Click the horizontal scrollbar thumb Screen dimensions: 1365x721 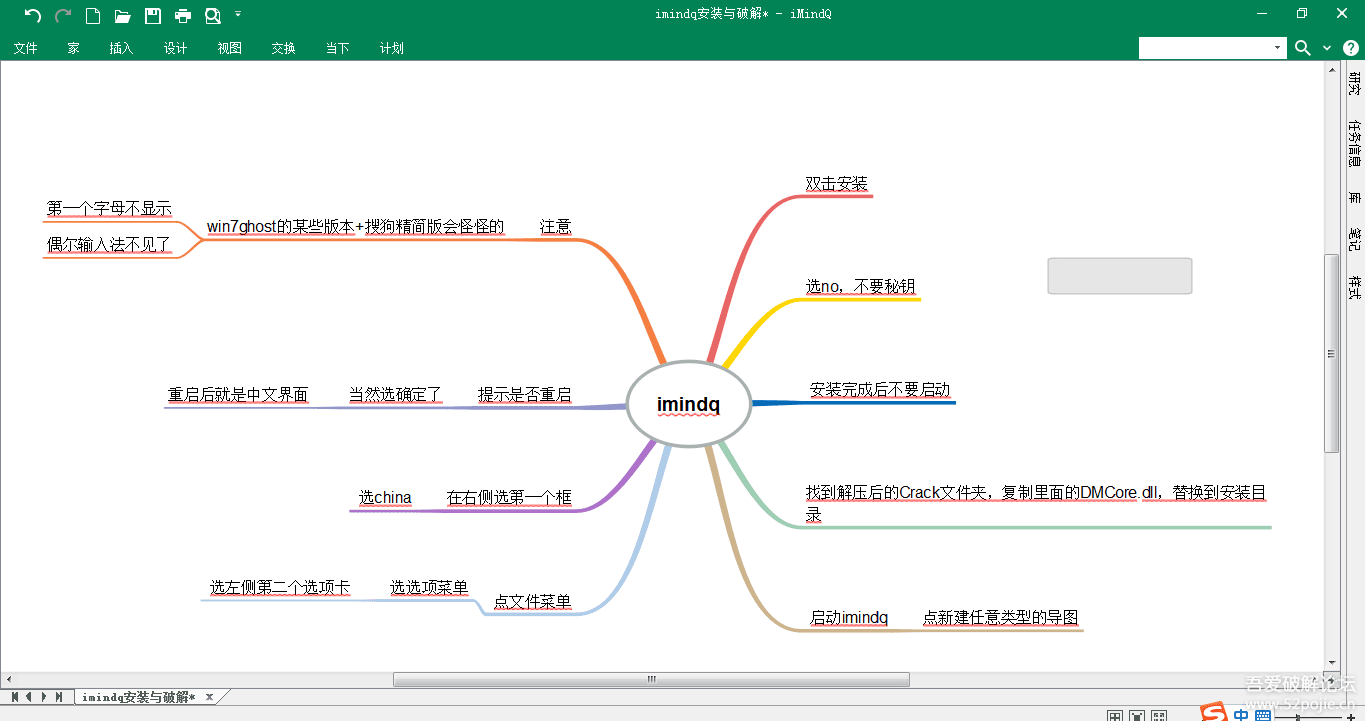click(x=651, y=680)
